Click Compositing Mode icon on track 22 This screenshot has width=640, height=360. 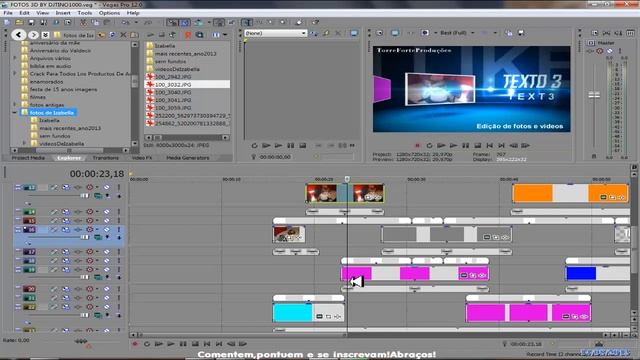(98, 316)
